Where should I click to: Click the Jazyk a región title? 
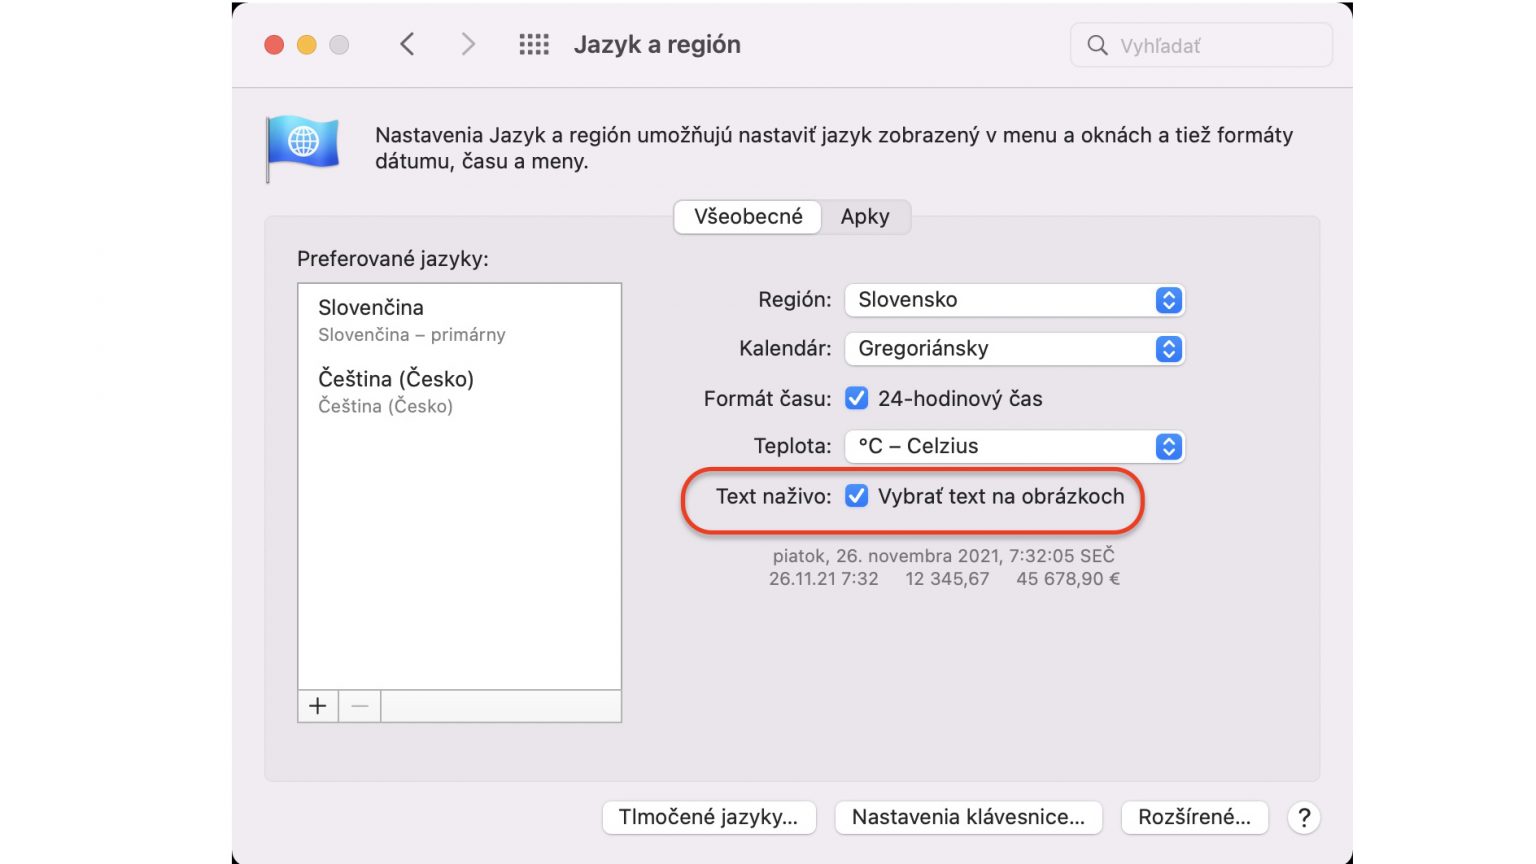pyautogui.click(x=657, y=45)
